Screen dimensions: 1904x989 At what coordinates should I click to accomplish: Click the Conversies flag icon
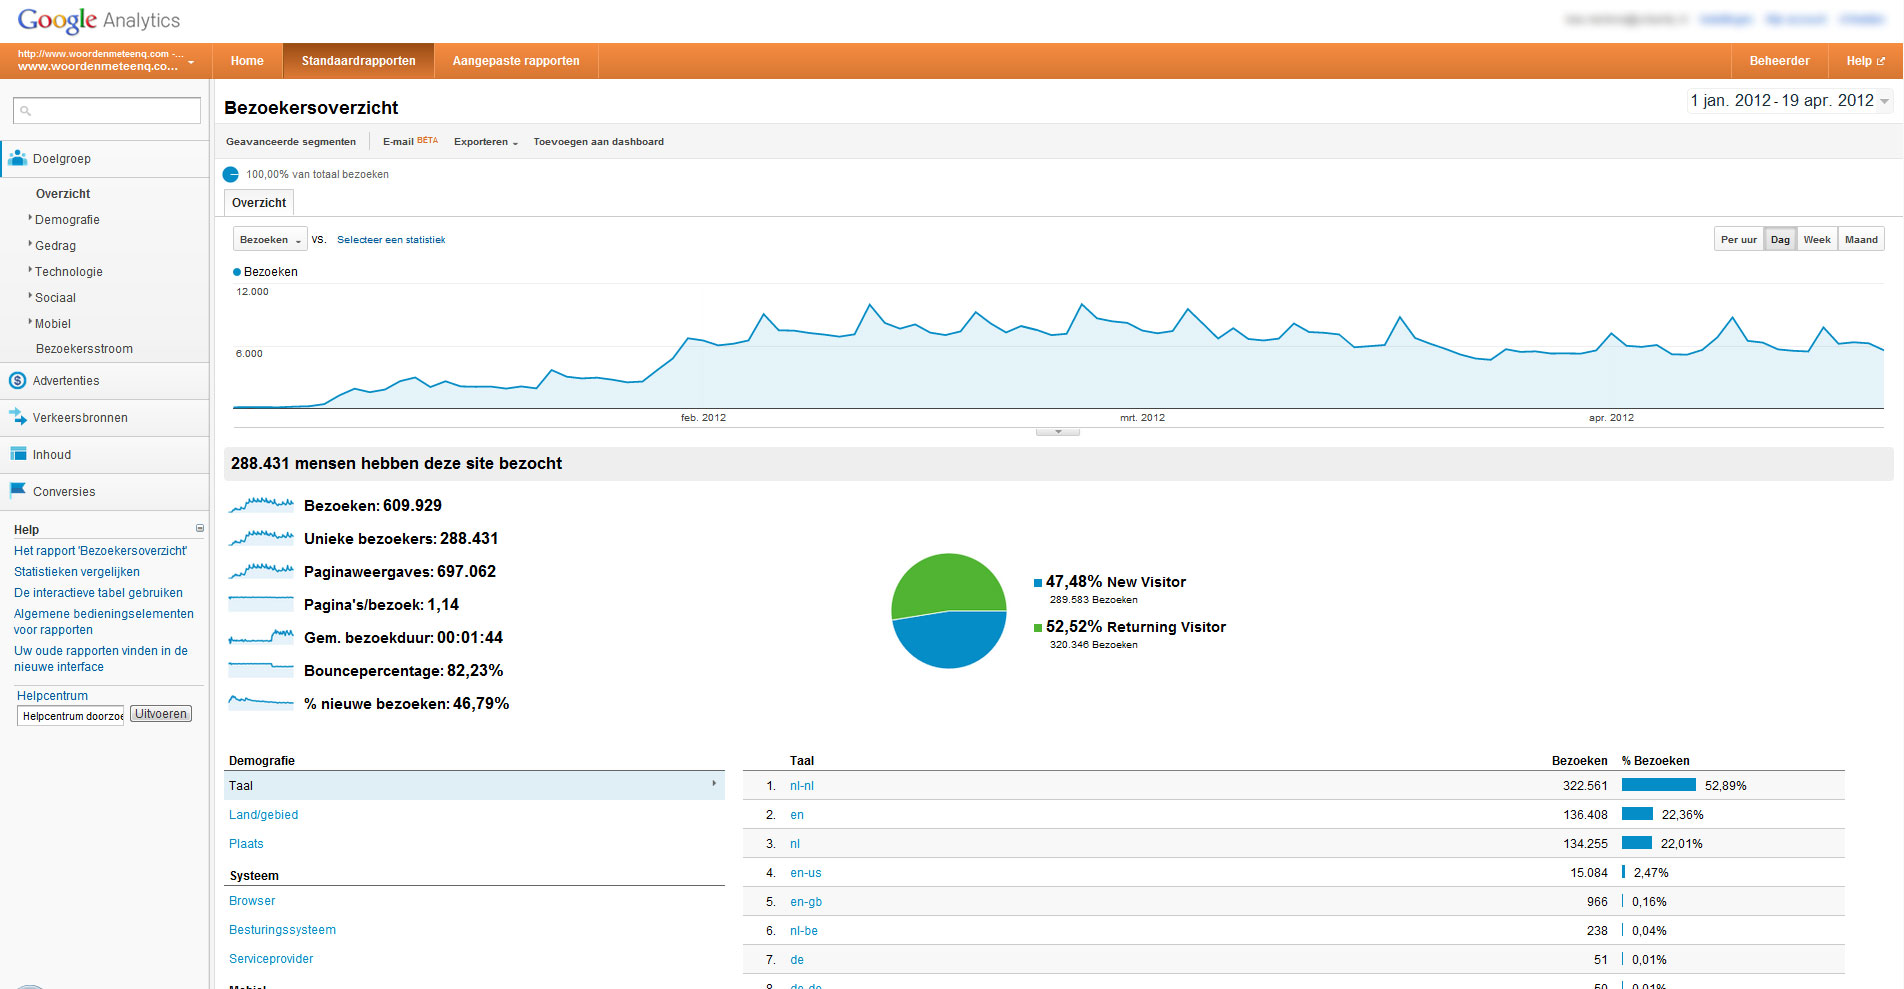[x=17, y=490]
